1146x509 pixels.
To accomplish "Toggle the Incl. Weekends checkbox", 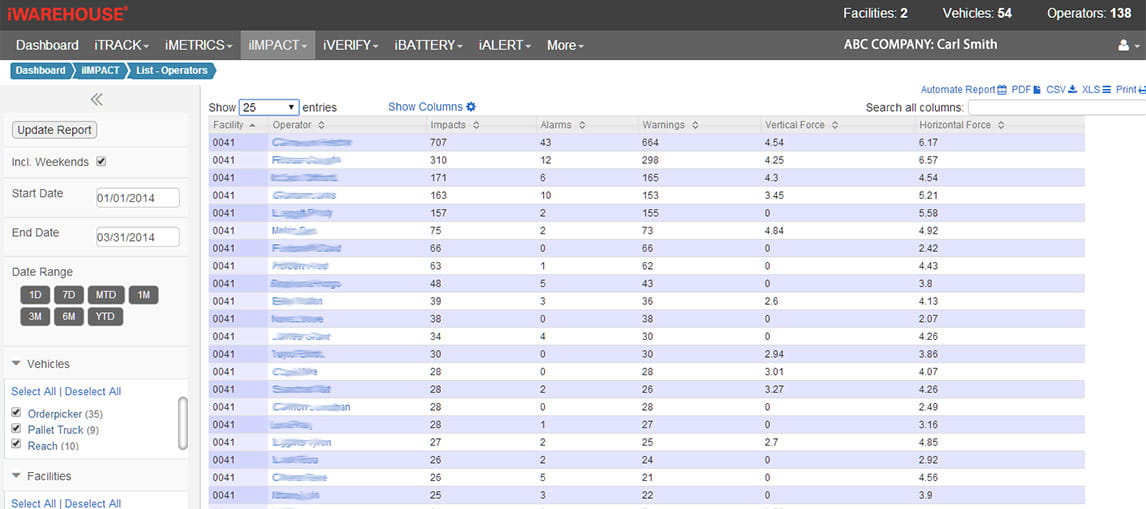I will [x=101, y=162].
